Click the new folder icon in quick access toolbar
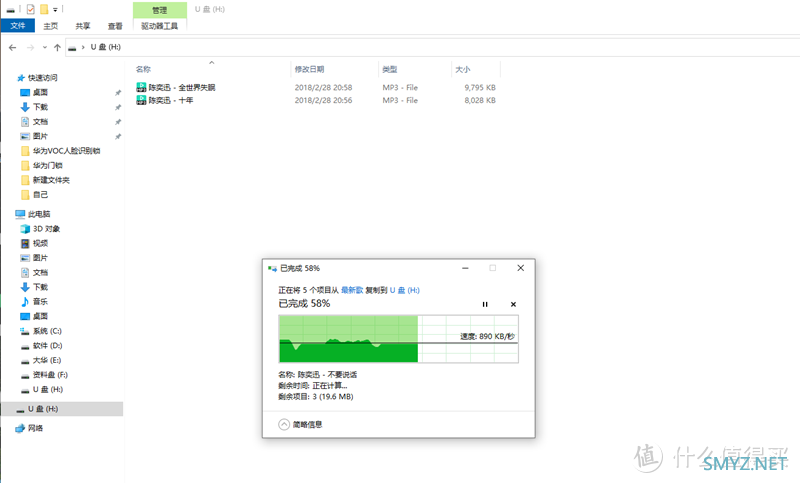This screenshot has width=800, height=483. [44, 9]
